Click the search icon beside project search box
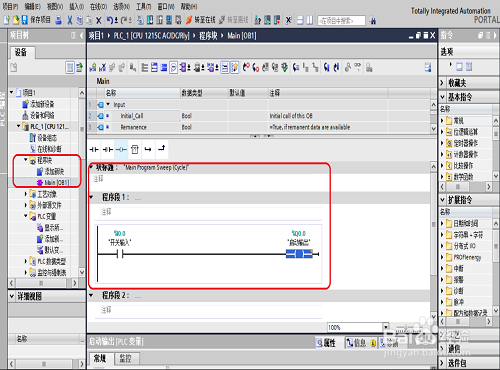 [373, 21]
